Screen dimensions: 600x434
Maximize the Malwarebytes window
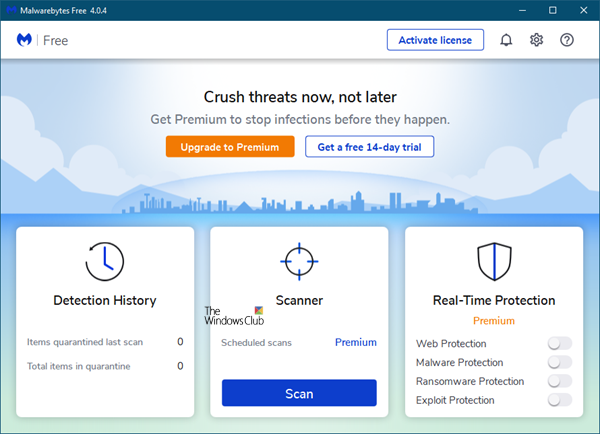tap(553, 9)
